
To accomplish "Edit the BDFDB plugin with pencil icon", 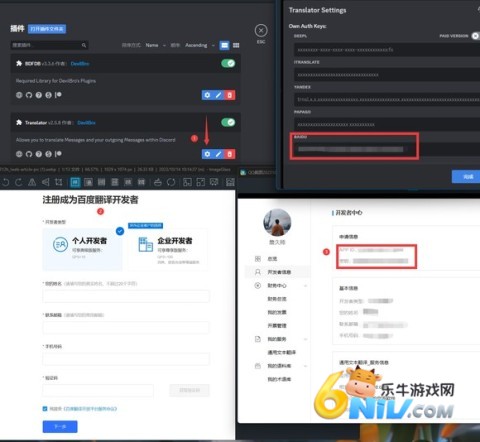I will (x=218, y=95).
